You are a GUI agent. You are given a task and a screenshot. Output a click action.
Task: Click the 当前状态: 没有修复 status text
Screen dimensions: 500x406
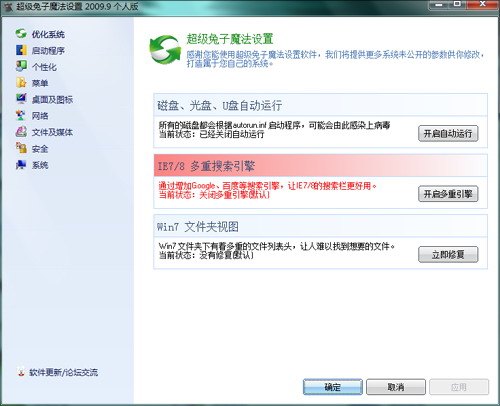[206, 255]
